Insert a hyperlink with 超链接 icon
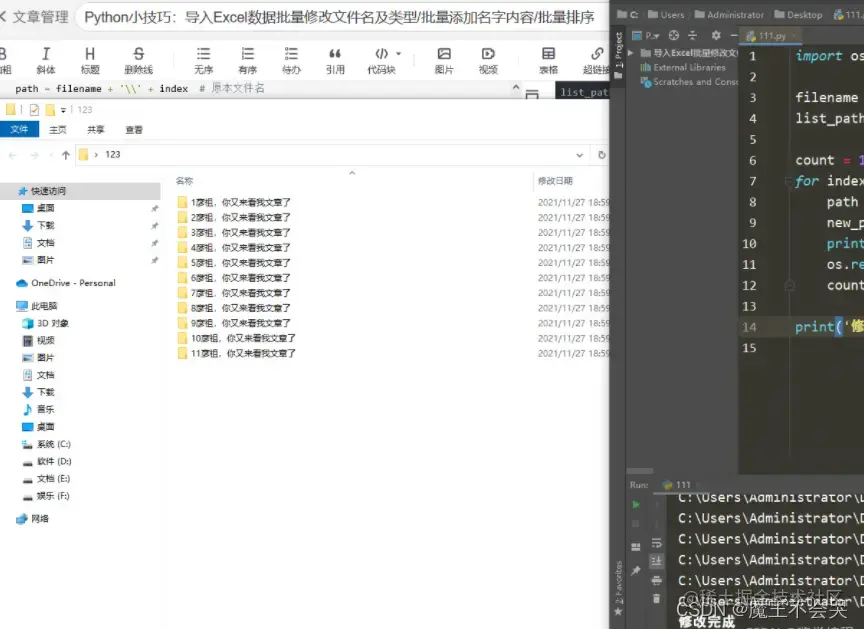The height and width of the screenshot is (629, 864). tap(596, 60)
